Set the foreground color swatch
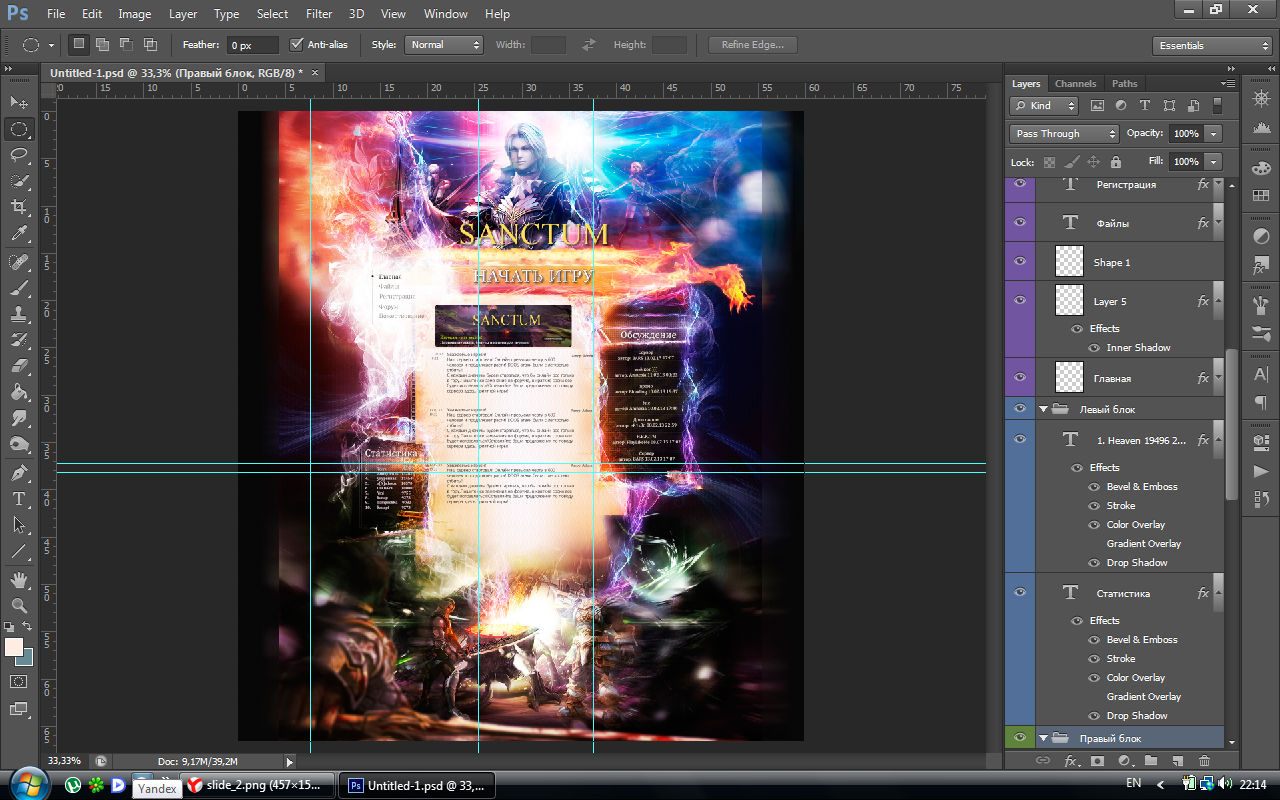Image resolution: width=1280 pixels, height=800 pixels. coord(14,647)
